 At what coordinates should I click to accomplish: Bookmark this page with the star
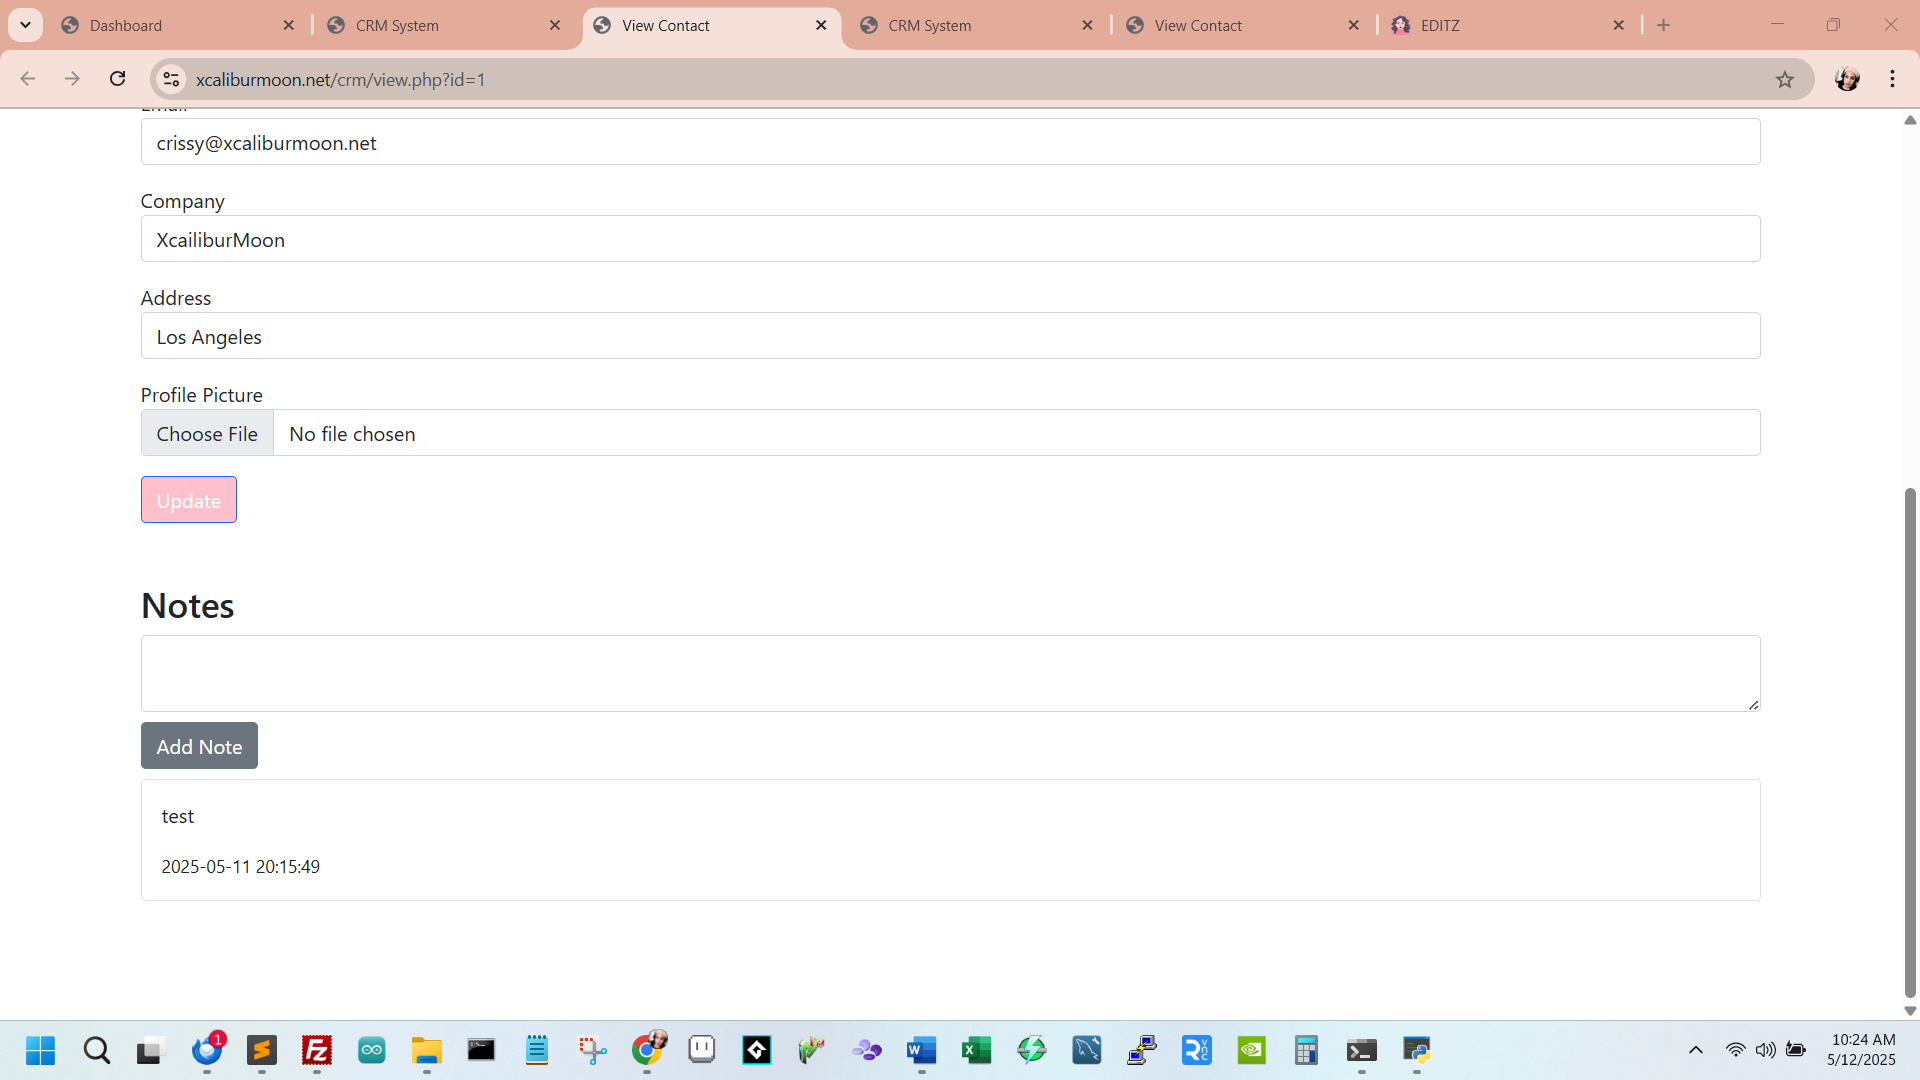[x=1785, y=79]
